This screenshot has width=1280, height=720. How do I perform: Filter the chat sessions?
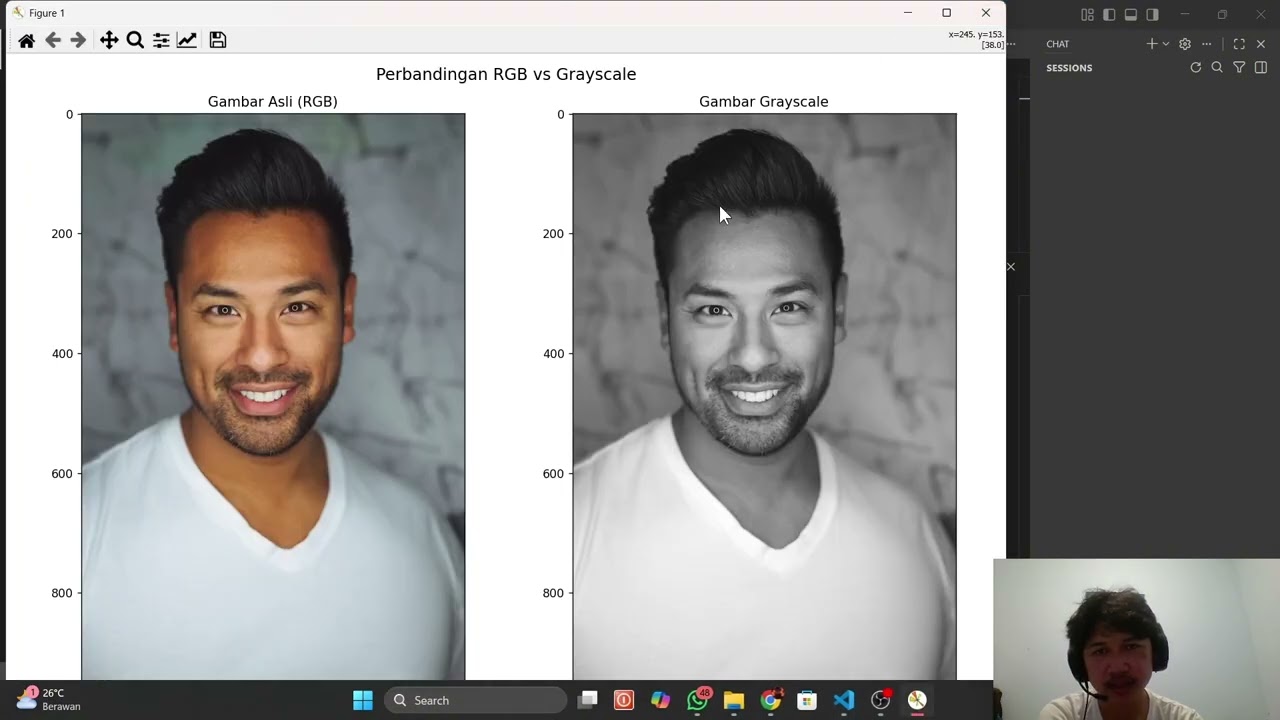(x=1239, y=67)
